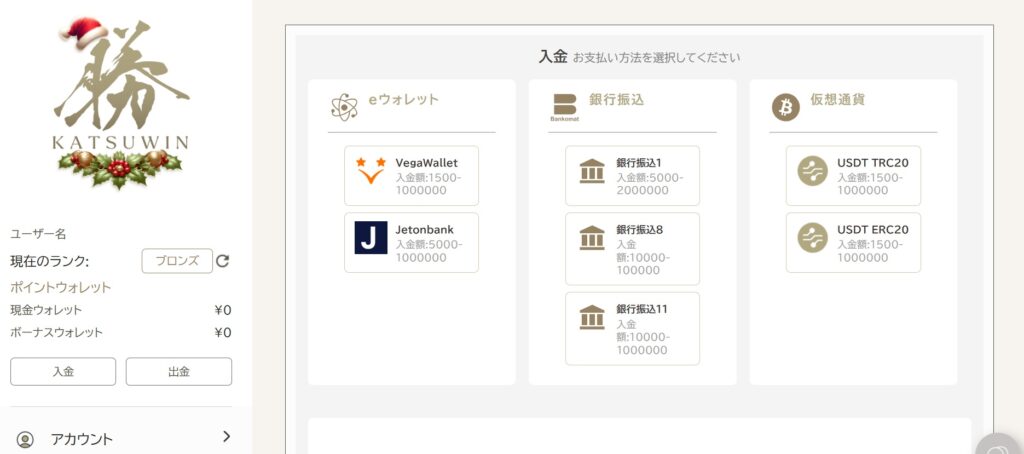Click the atom icon beside eウォレット
Viewport: 1024px width, 454px height.
[x=344, y=107]
